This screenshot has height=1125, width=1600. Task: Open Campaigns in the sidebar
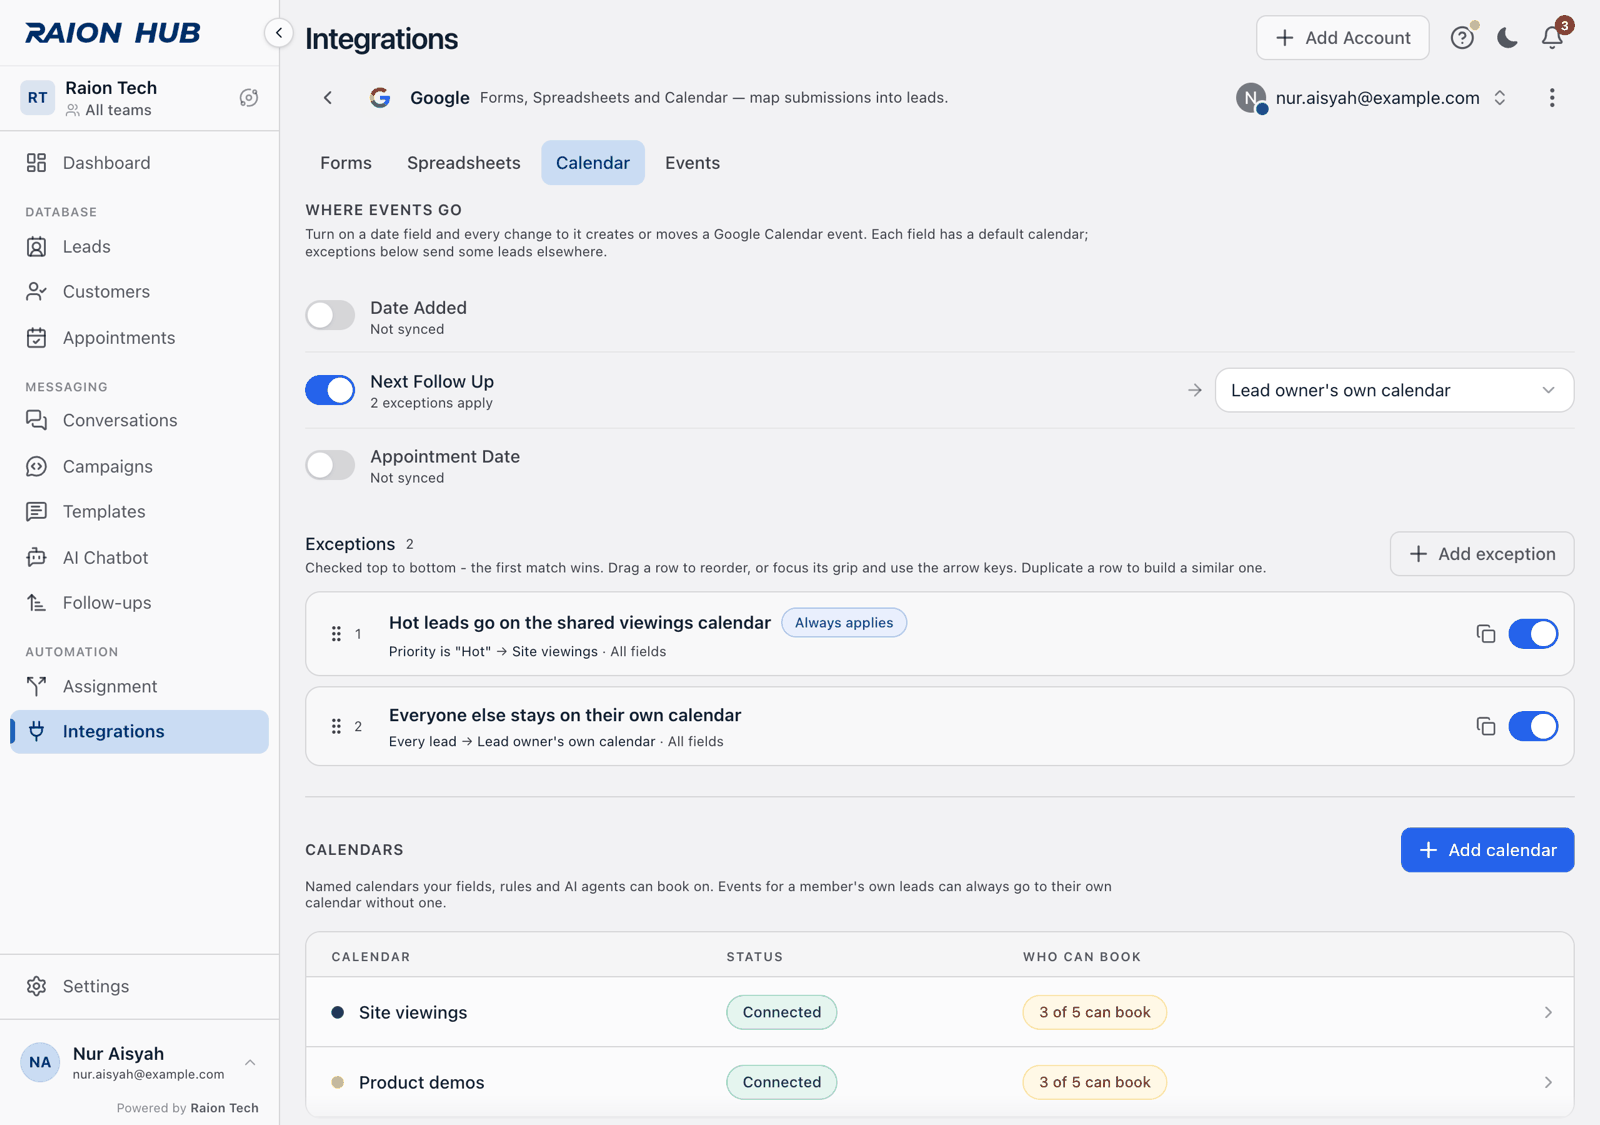139,467
